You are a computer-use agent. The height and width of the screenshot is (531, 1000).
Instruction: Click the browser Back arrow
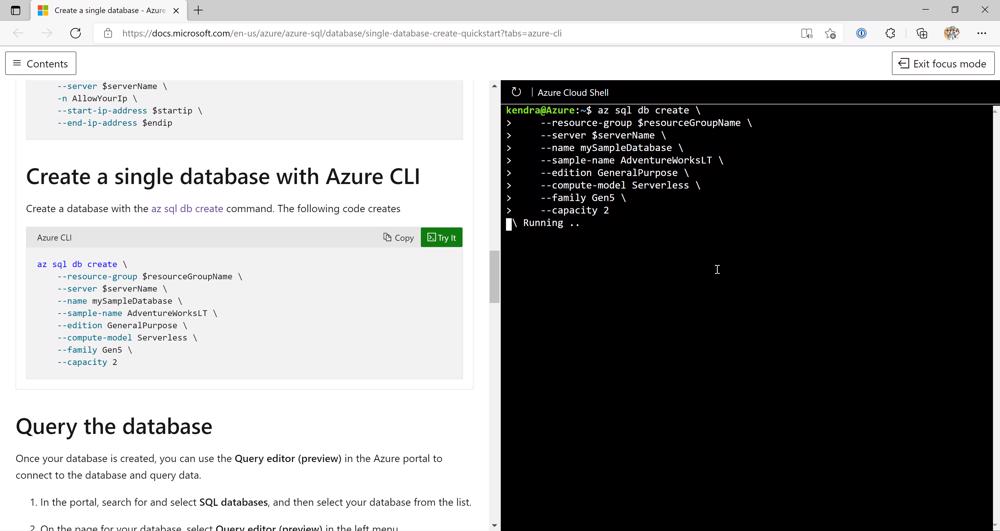click(18, 33)
